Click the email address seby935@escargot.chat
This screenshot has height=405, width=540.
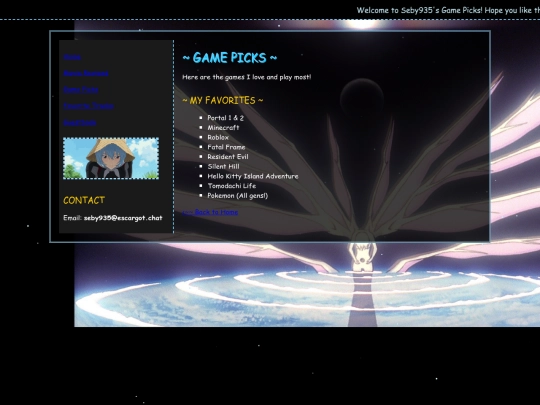(x=123, y=218)
